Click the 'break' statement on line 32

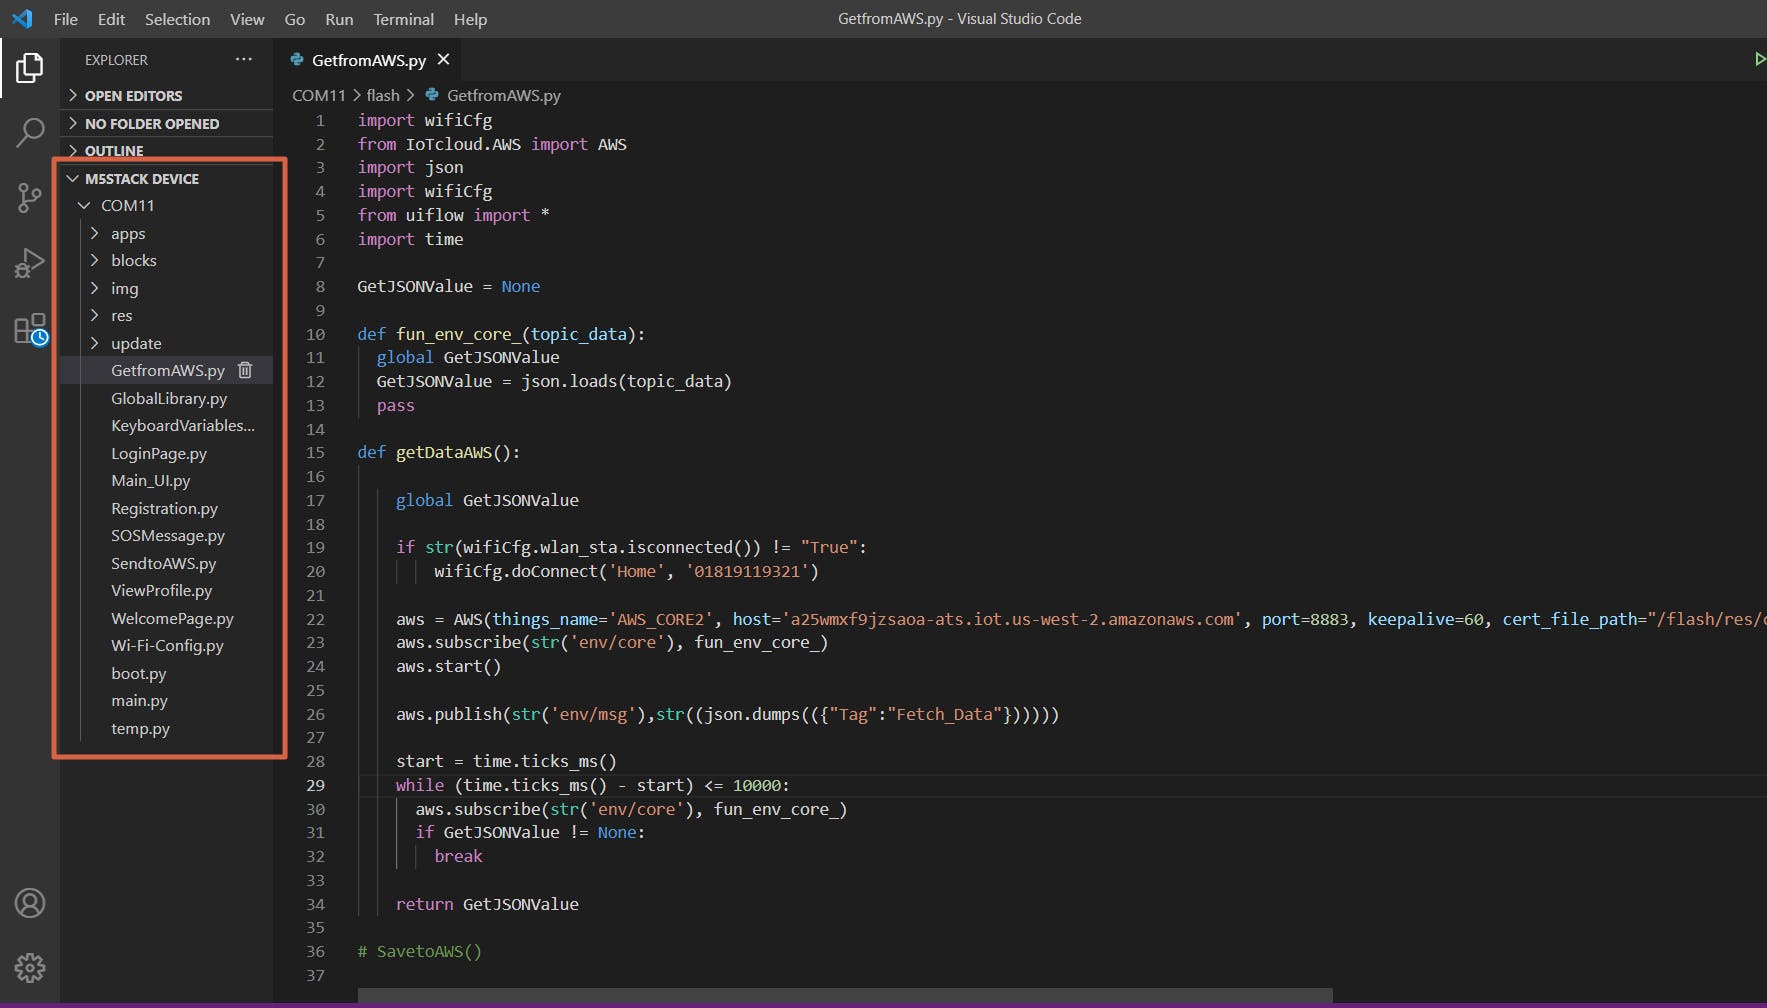tap(458, 857)
